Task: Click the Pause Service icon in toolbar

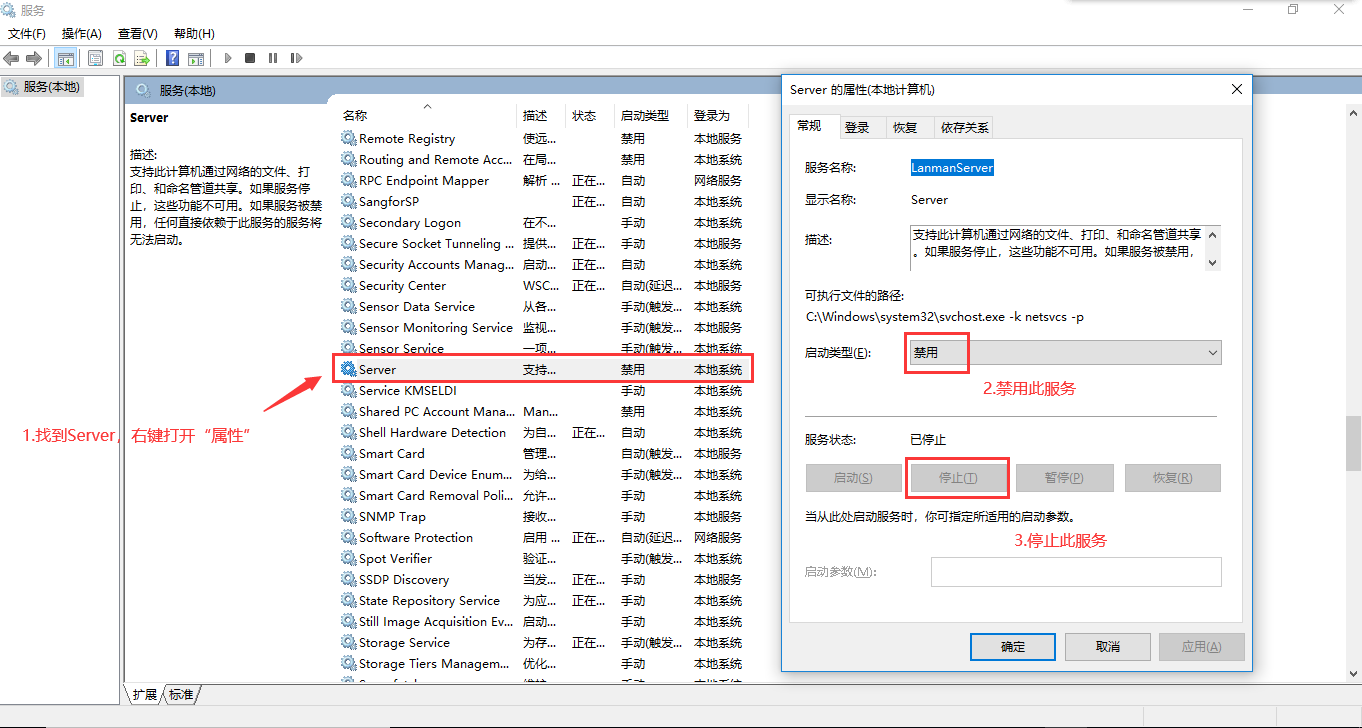Action: tap(273, 59)
